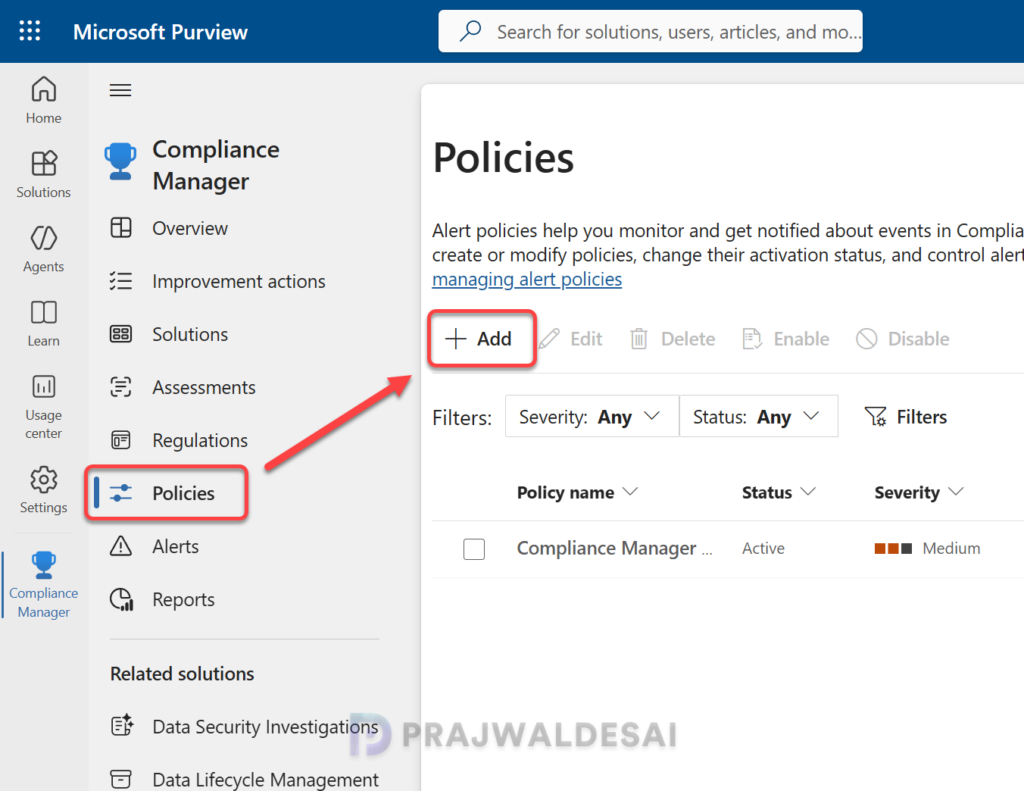The width and height of the screenshot is (1024, 791).
Task: Open the app launcher grid icon
Action: (x=29, y=31)
